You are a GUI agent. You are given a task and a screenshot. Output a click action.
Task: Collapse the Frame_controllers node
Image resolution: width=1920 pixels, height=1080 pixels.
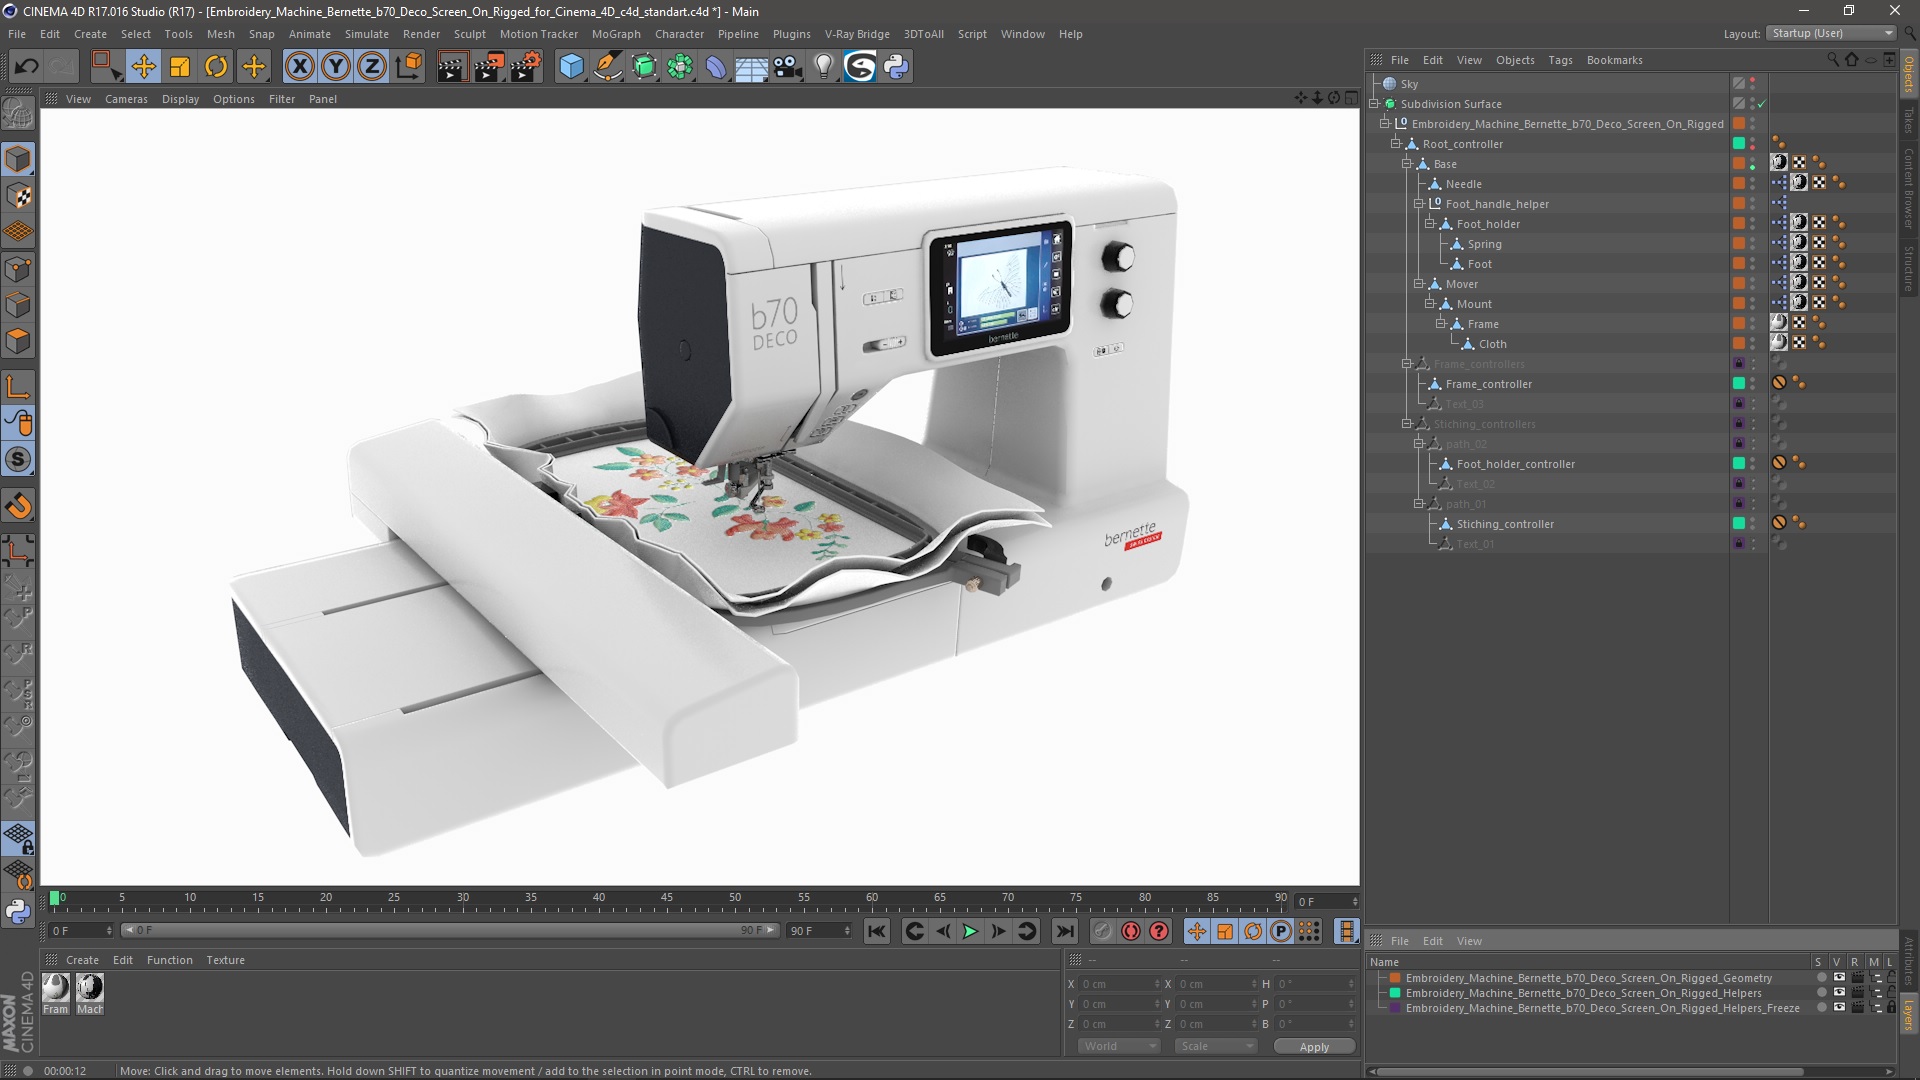coord(1407,364)
